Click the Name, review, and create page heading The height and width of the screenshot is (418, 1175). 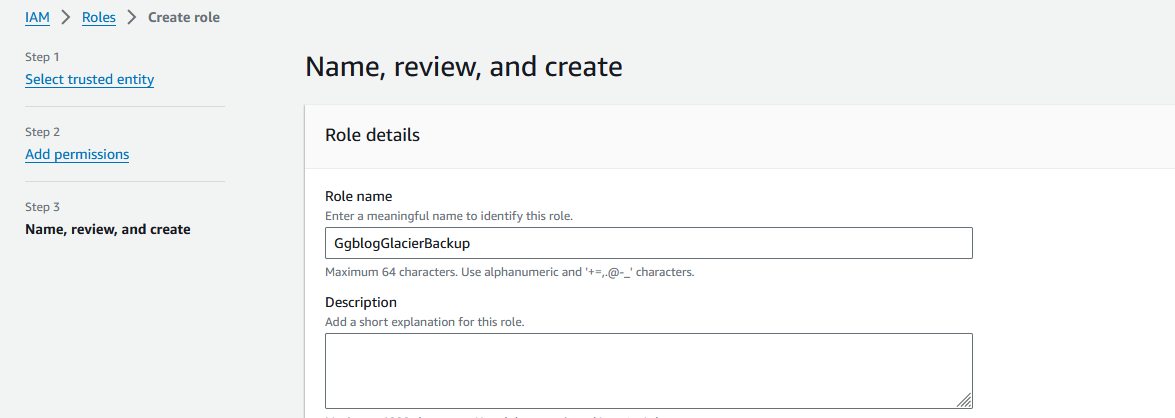463,67
